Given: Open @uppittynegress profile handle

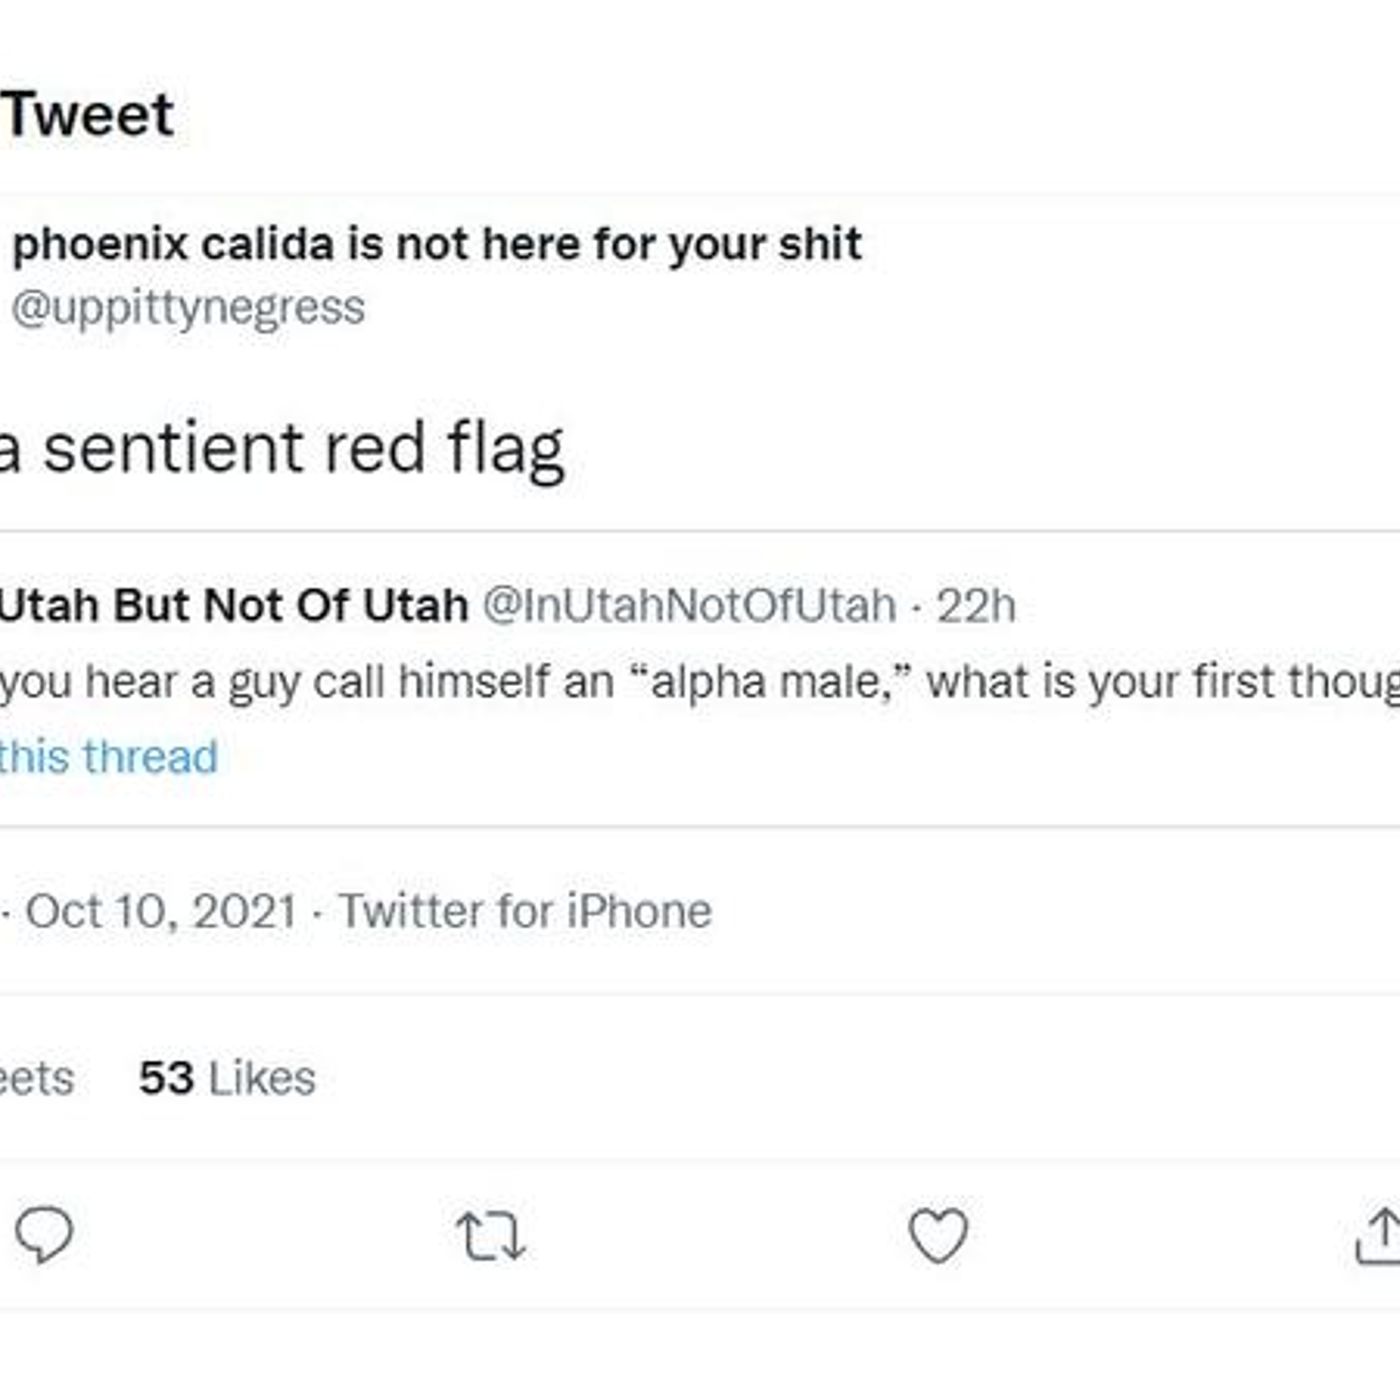Looking at the screenshot, I should [188, 307].
